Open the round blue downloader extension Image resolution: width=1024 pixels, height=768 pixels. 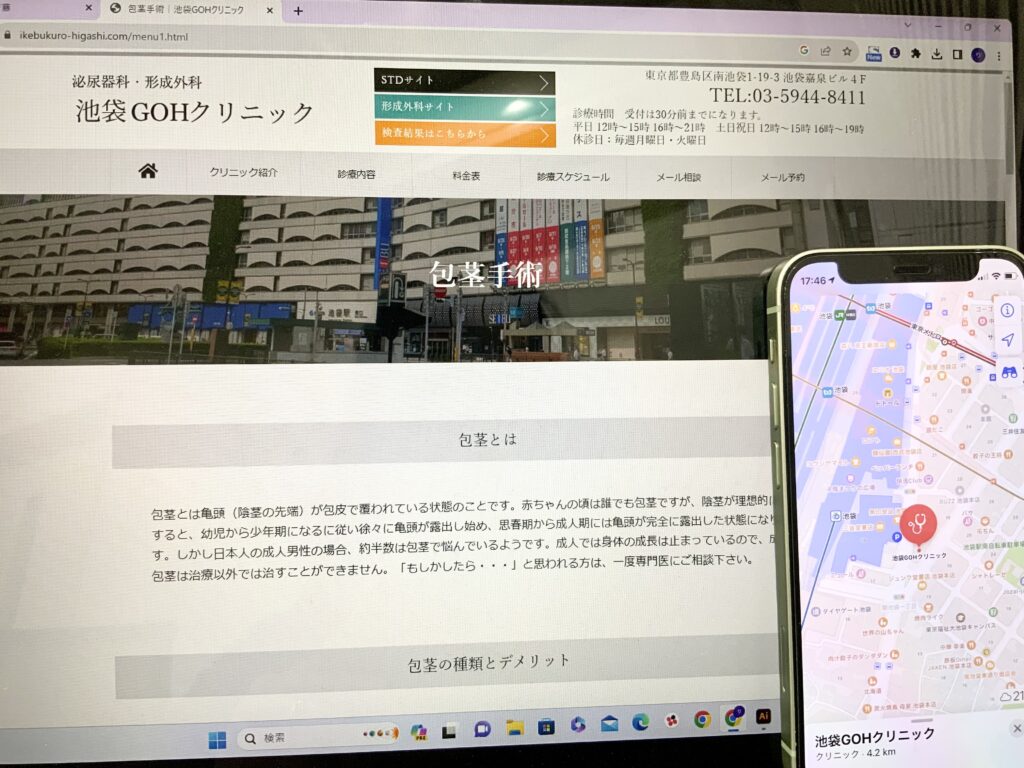(x=895, y=53)
